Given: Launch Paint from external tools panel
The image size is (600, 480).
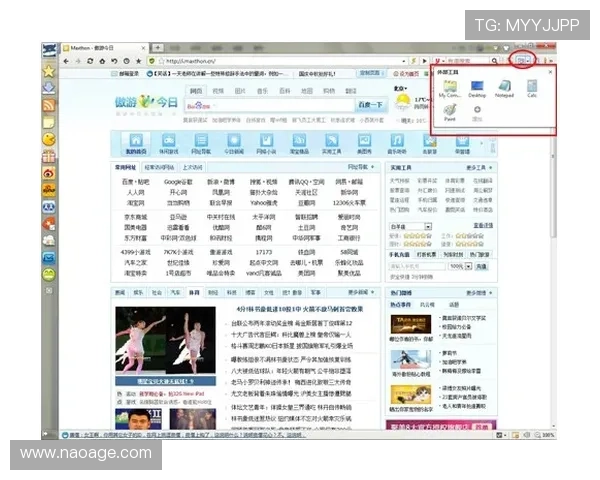Looking at the screenshot, I should [x=450, y=113].
